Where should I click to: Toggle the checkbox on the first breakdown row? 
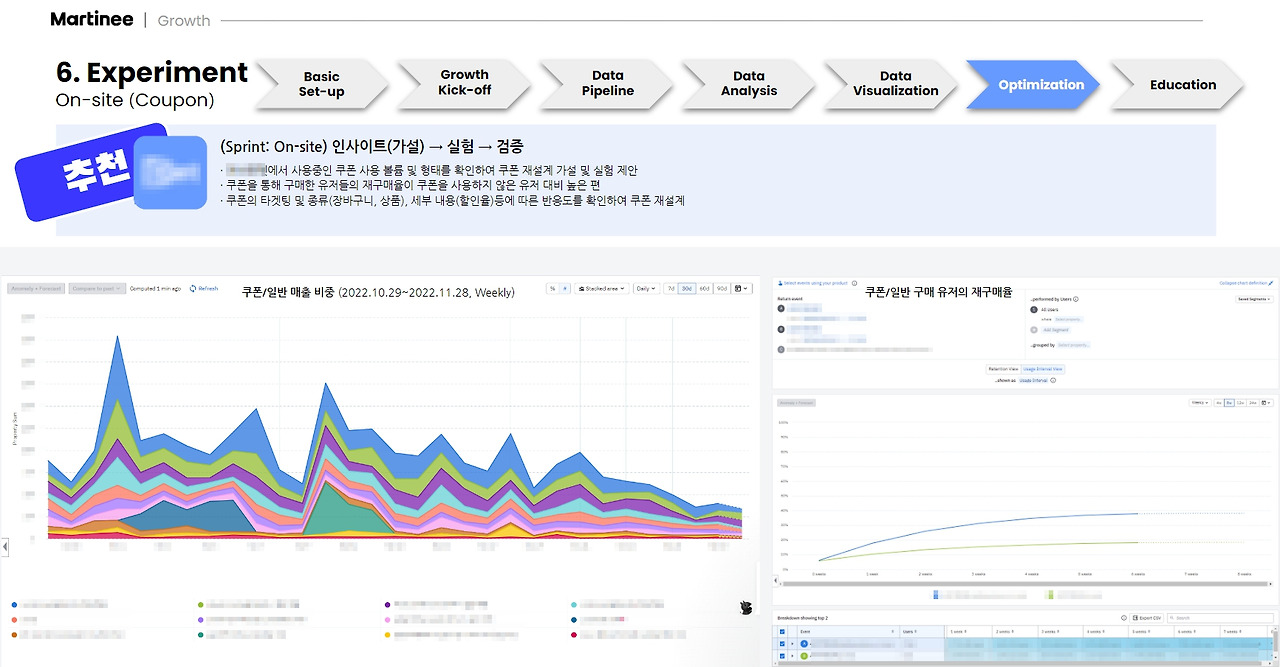tap(783, 644)
